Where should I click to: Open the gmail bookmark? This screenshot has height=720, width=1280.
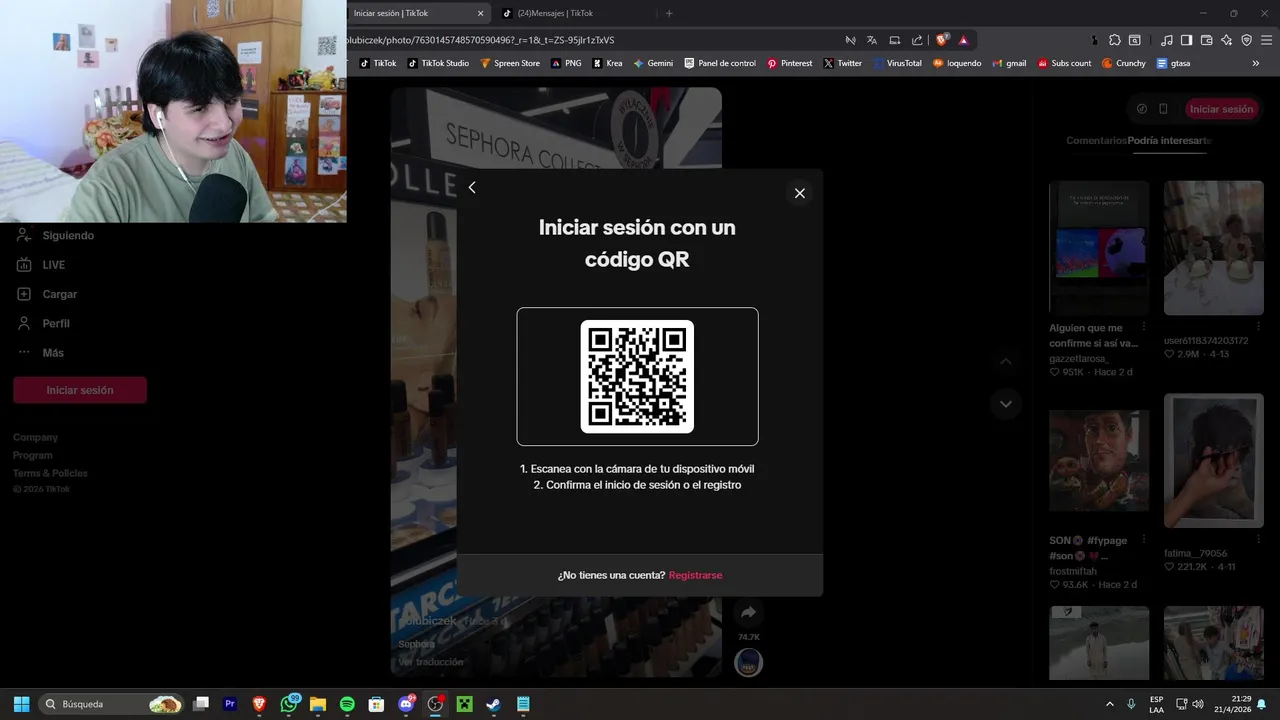click(1009, 63)
